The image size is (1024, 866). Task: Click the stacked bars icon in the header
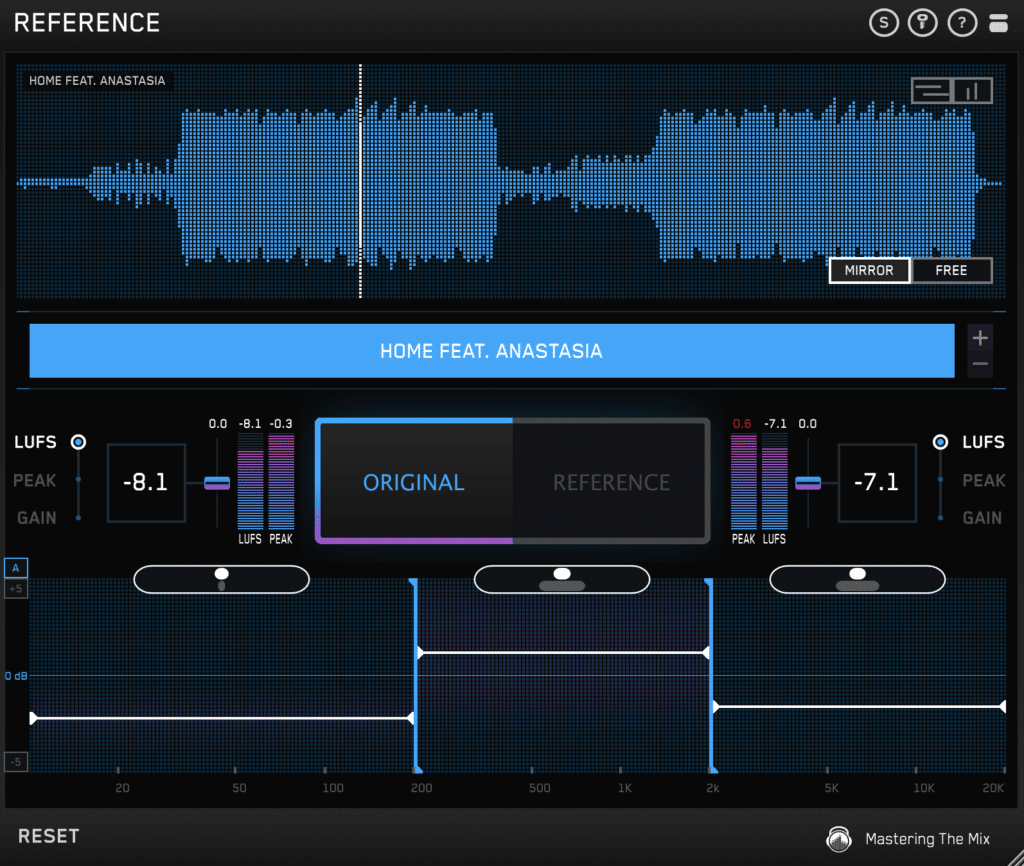pos(998,23)
